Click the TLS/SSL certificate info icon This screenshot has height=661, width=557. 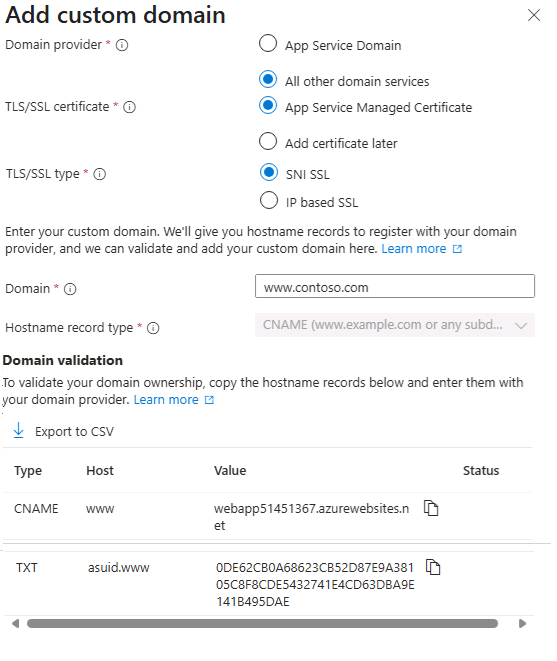(x=129, y=107)
